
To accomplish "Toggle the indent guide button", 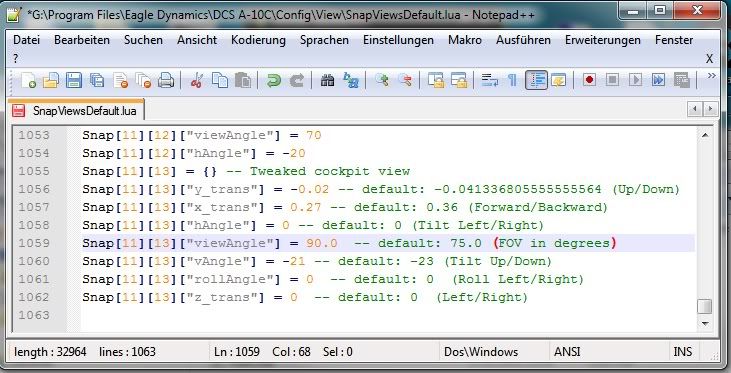I will click(x=536, y=80).
